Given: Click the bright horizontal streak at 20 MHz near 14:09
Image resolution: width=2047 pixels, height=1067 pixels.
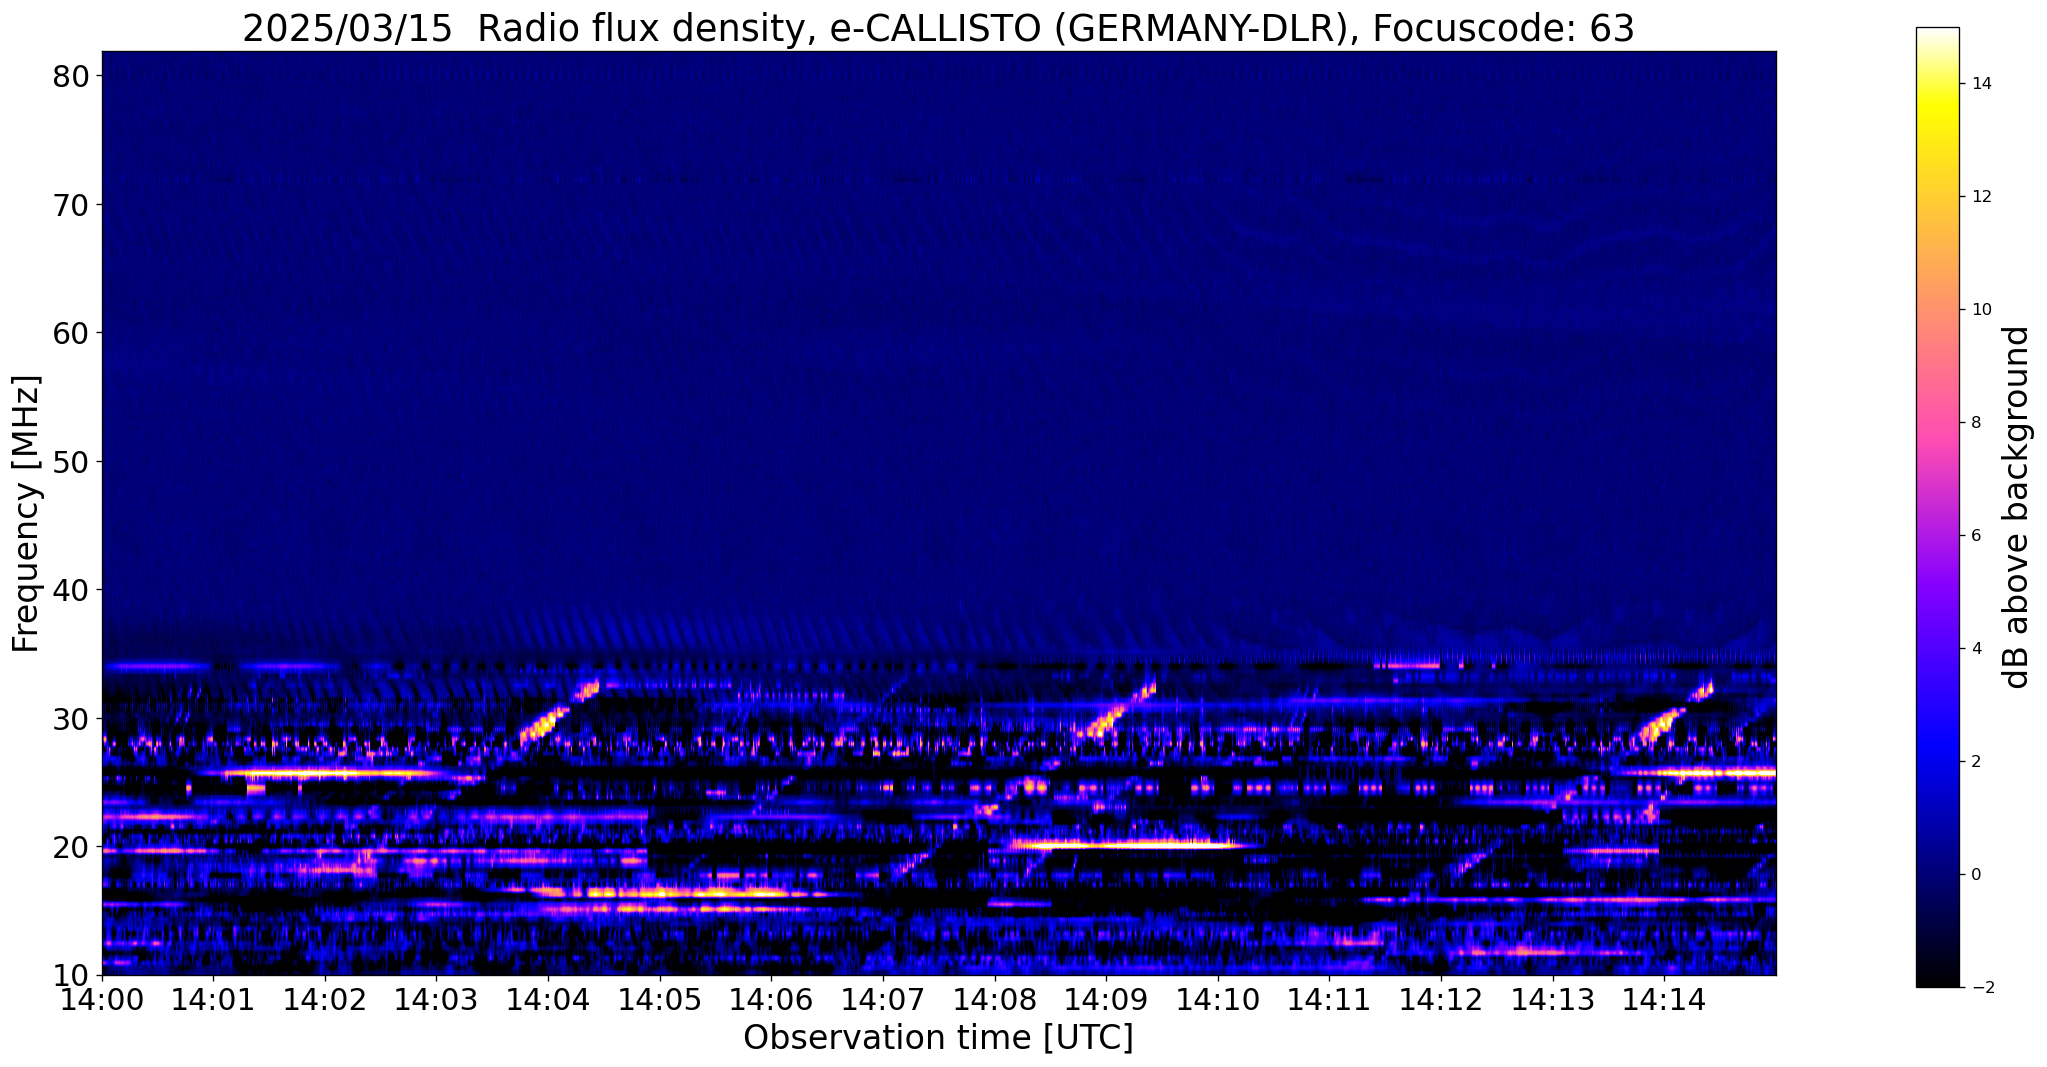Looking at the screenshot, I should 1128,844.
